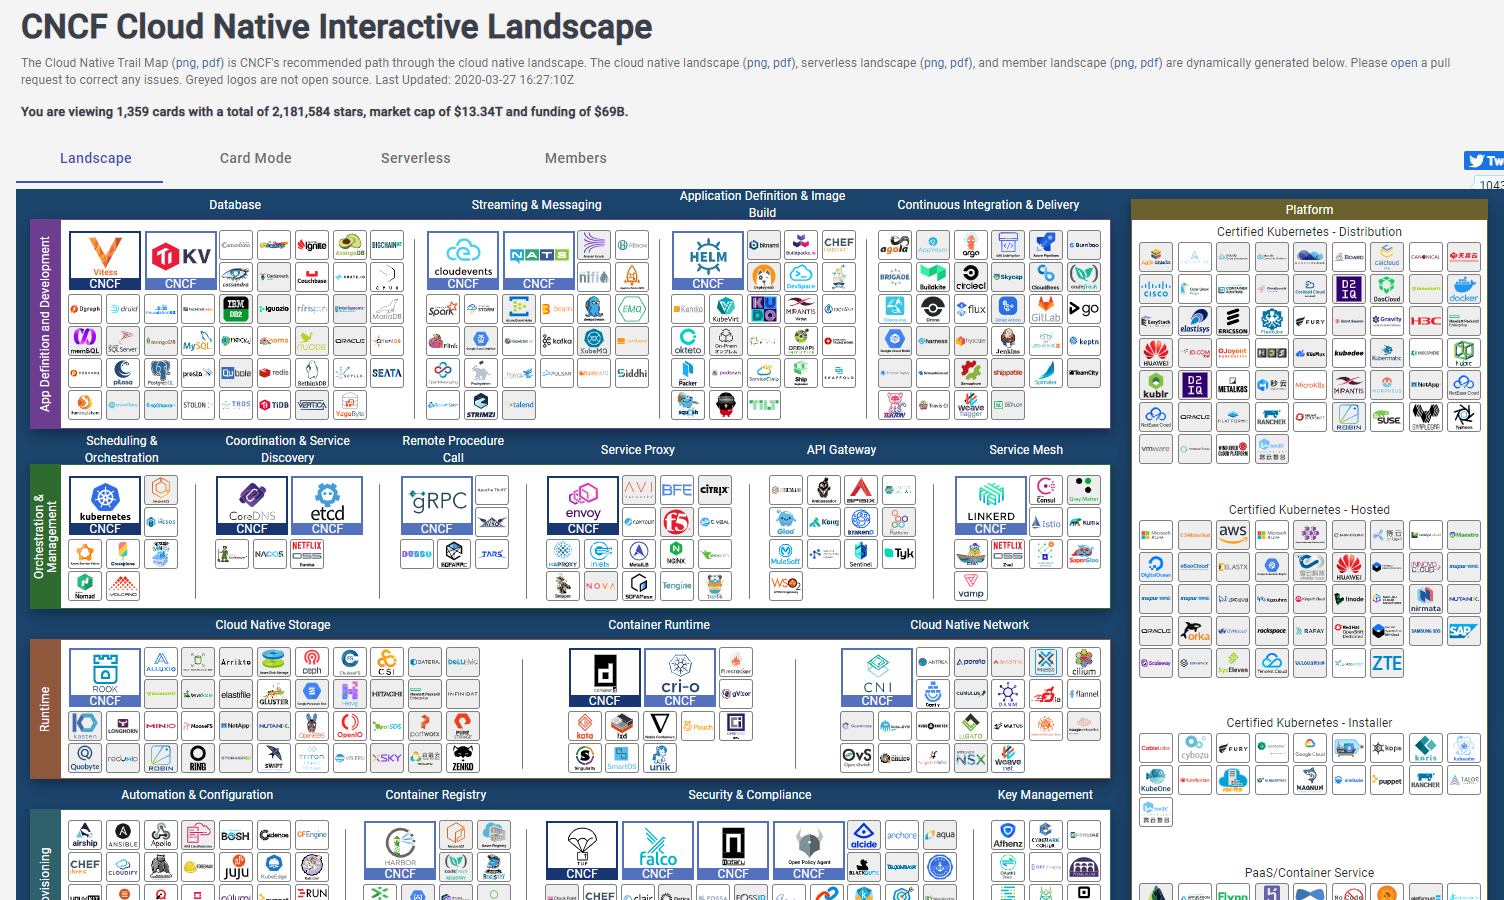The width and height of the screenshot is (1504, 900).
Task: Select the CoreDNS project card
Action: coord(252,506)
